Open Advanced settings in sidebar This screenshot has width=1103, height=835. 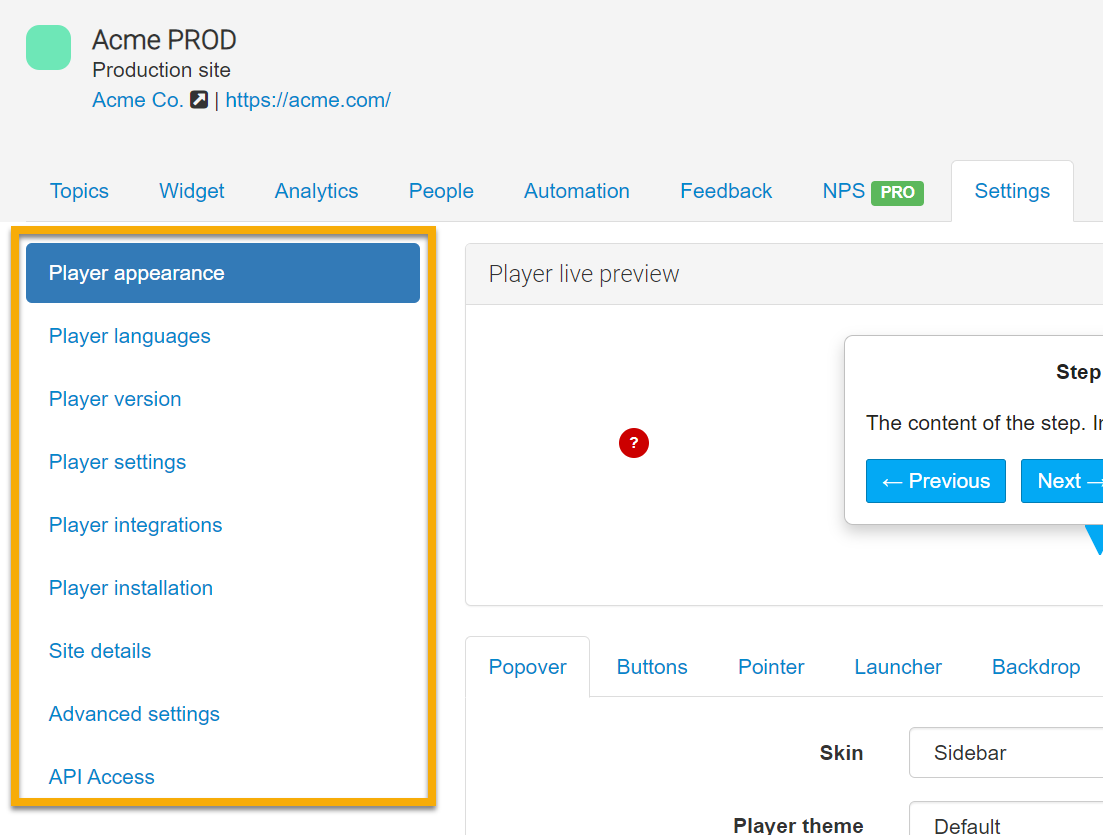pos(134,714)
